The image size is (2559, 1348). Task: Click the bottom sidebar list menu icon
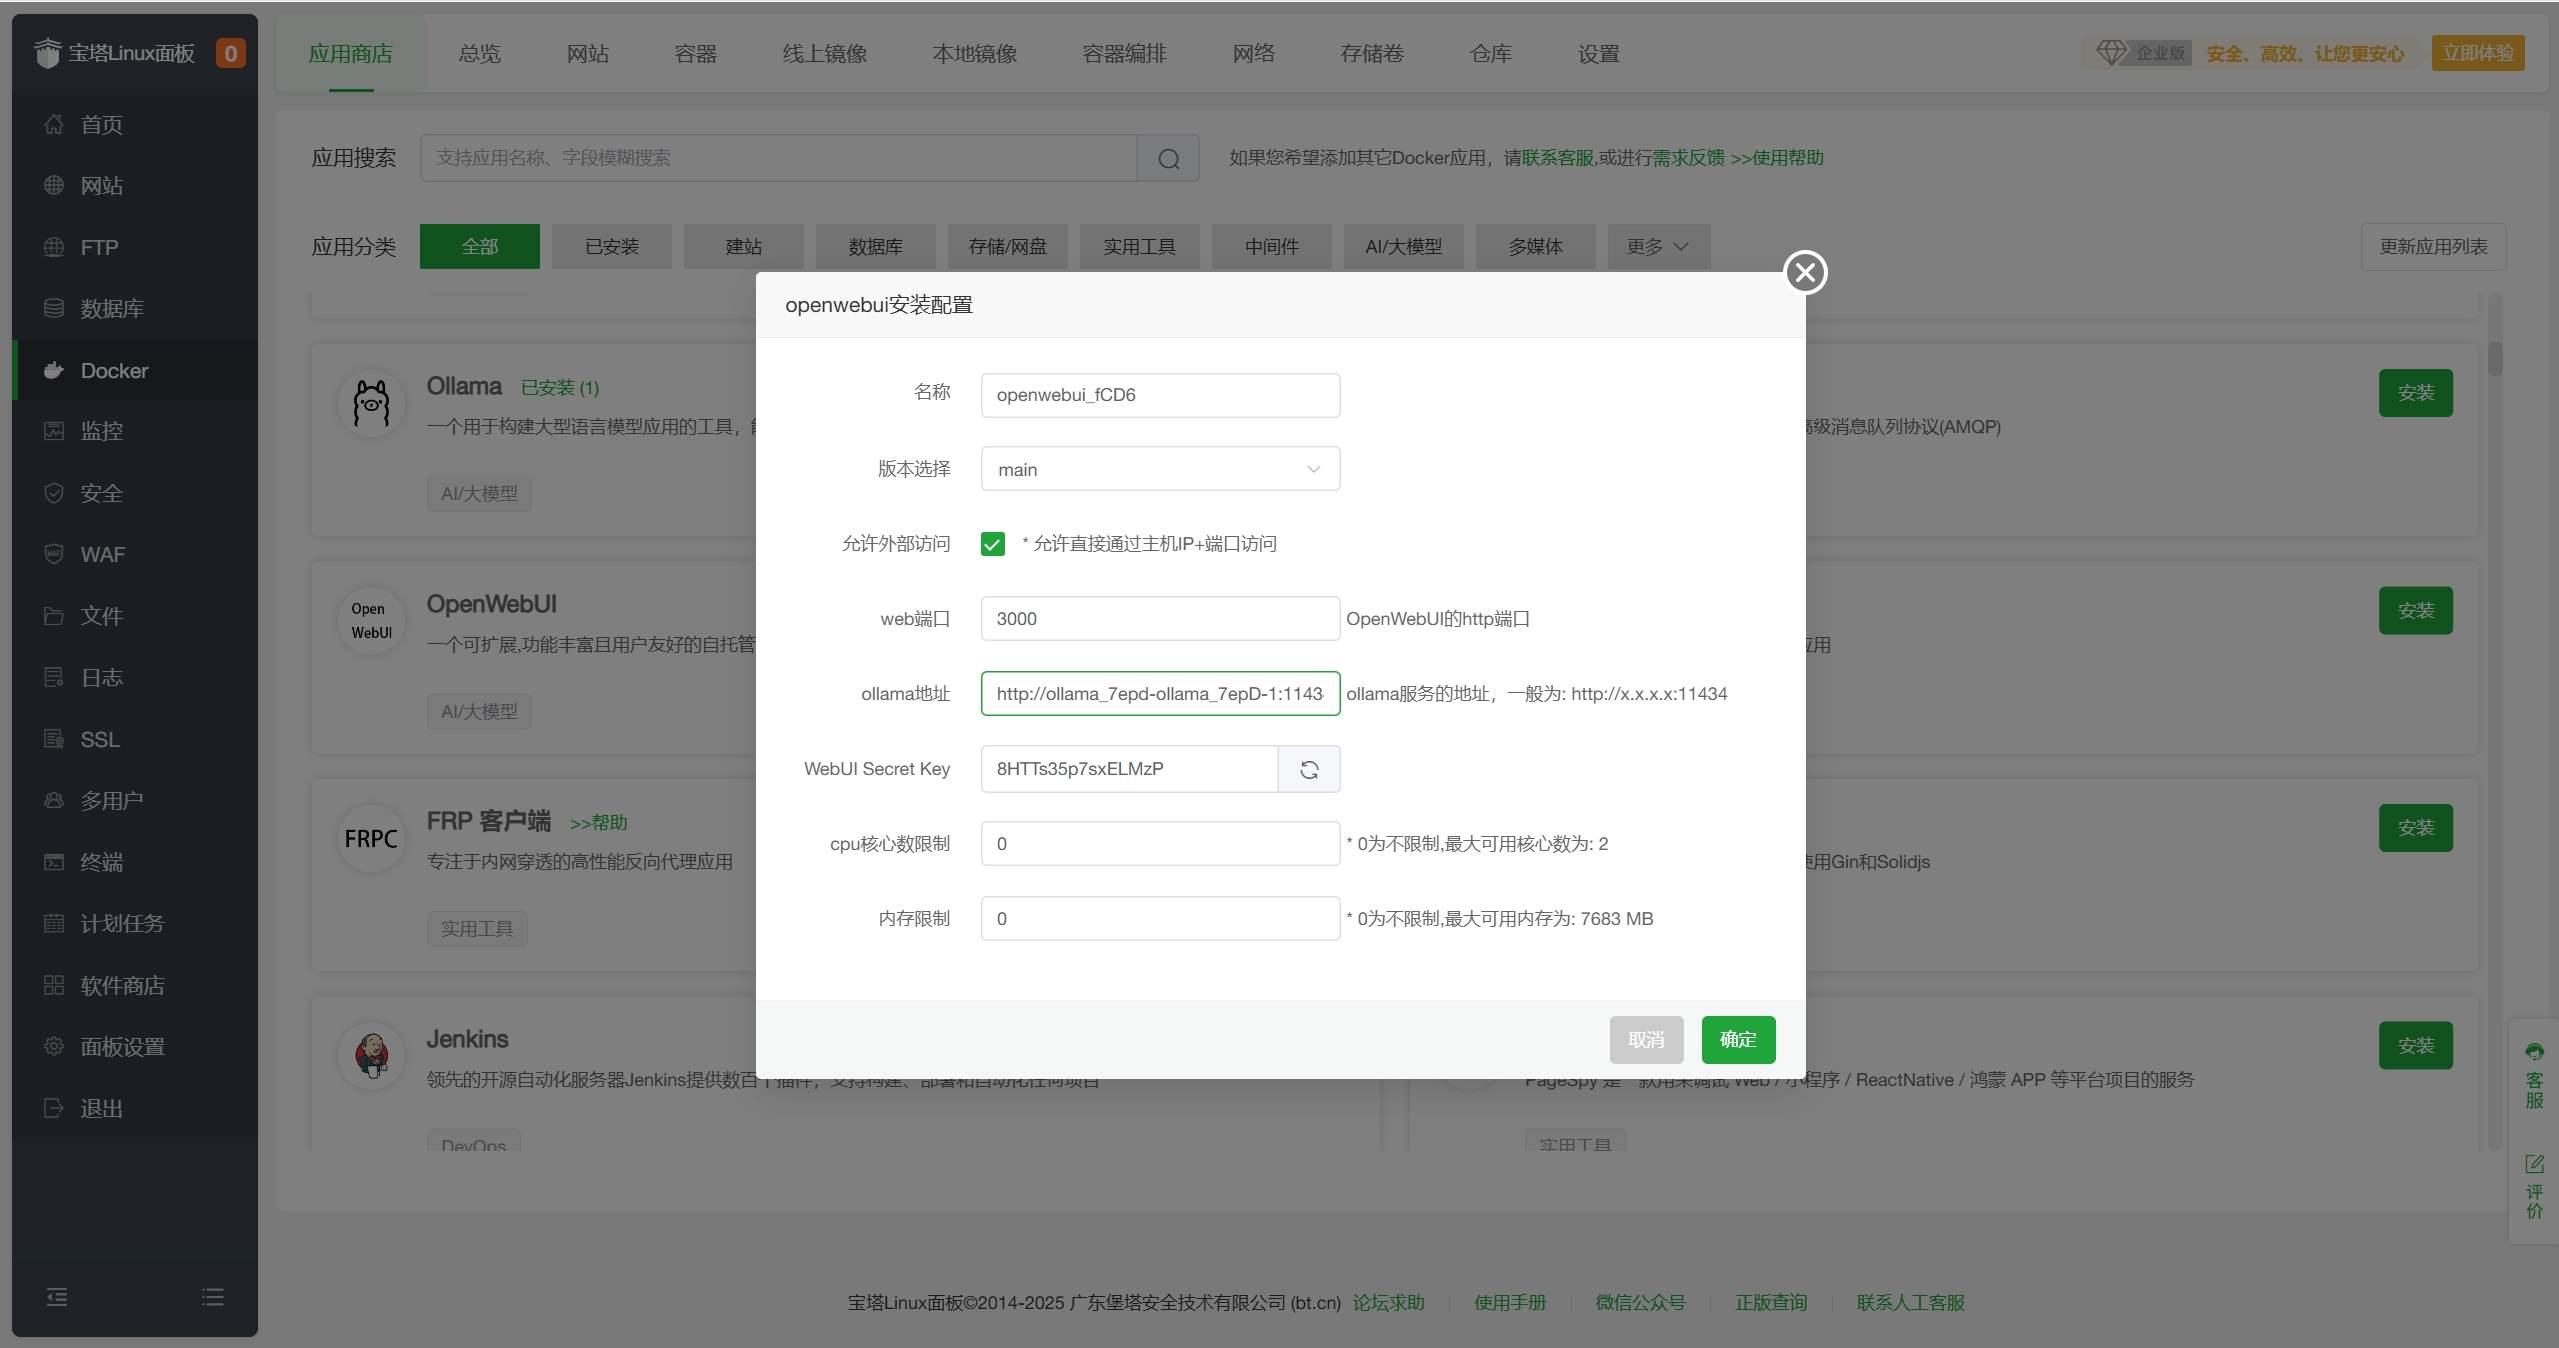(212, 1297)
